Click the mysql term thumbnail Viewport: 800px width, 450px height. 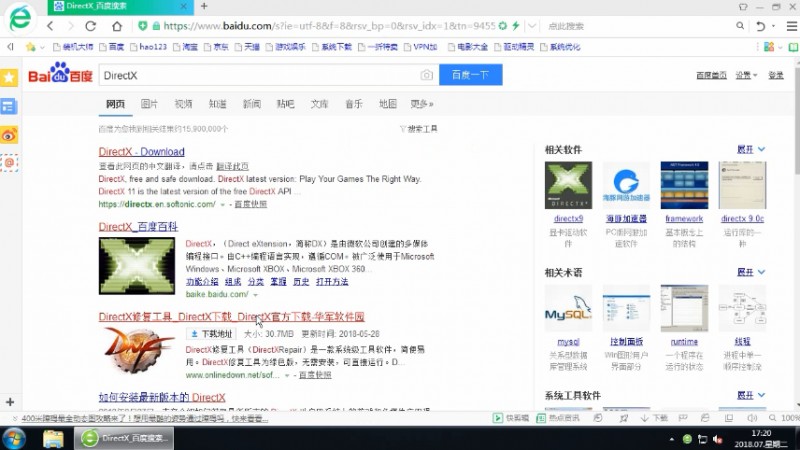(568, 308)
